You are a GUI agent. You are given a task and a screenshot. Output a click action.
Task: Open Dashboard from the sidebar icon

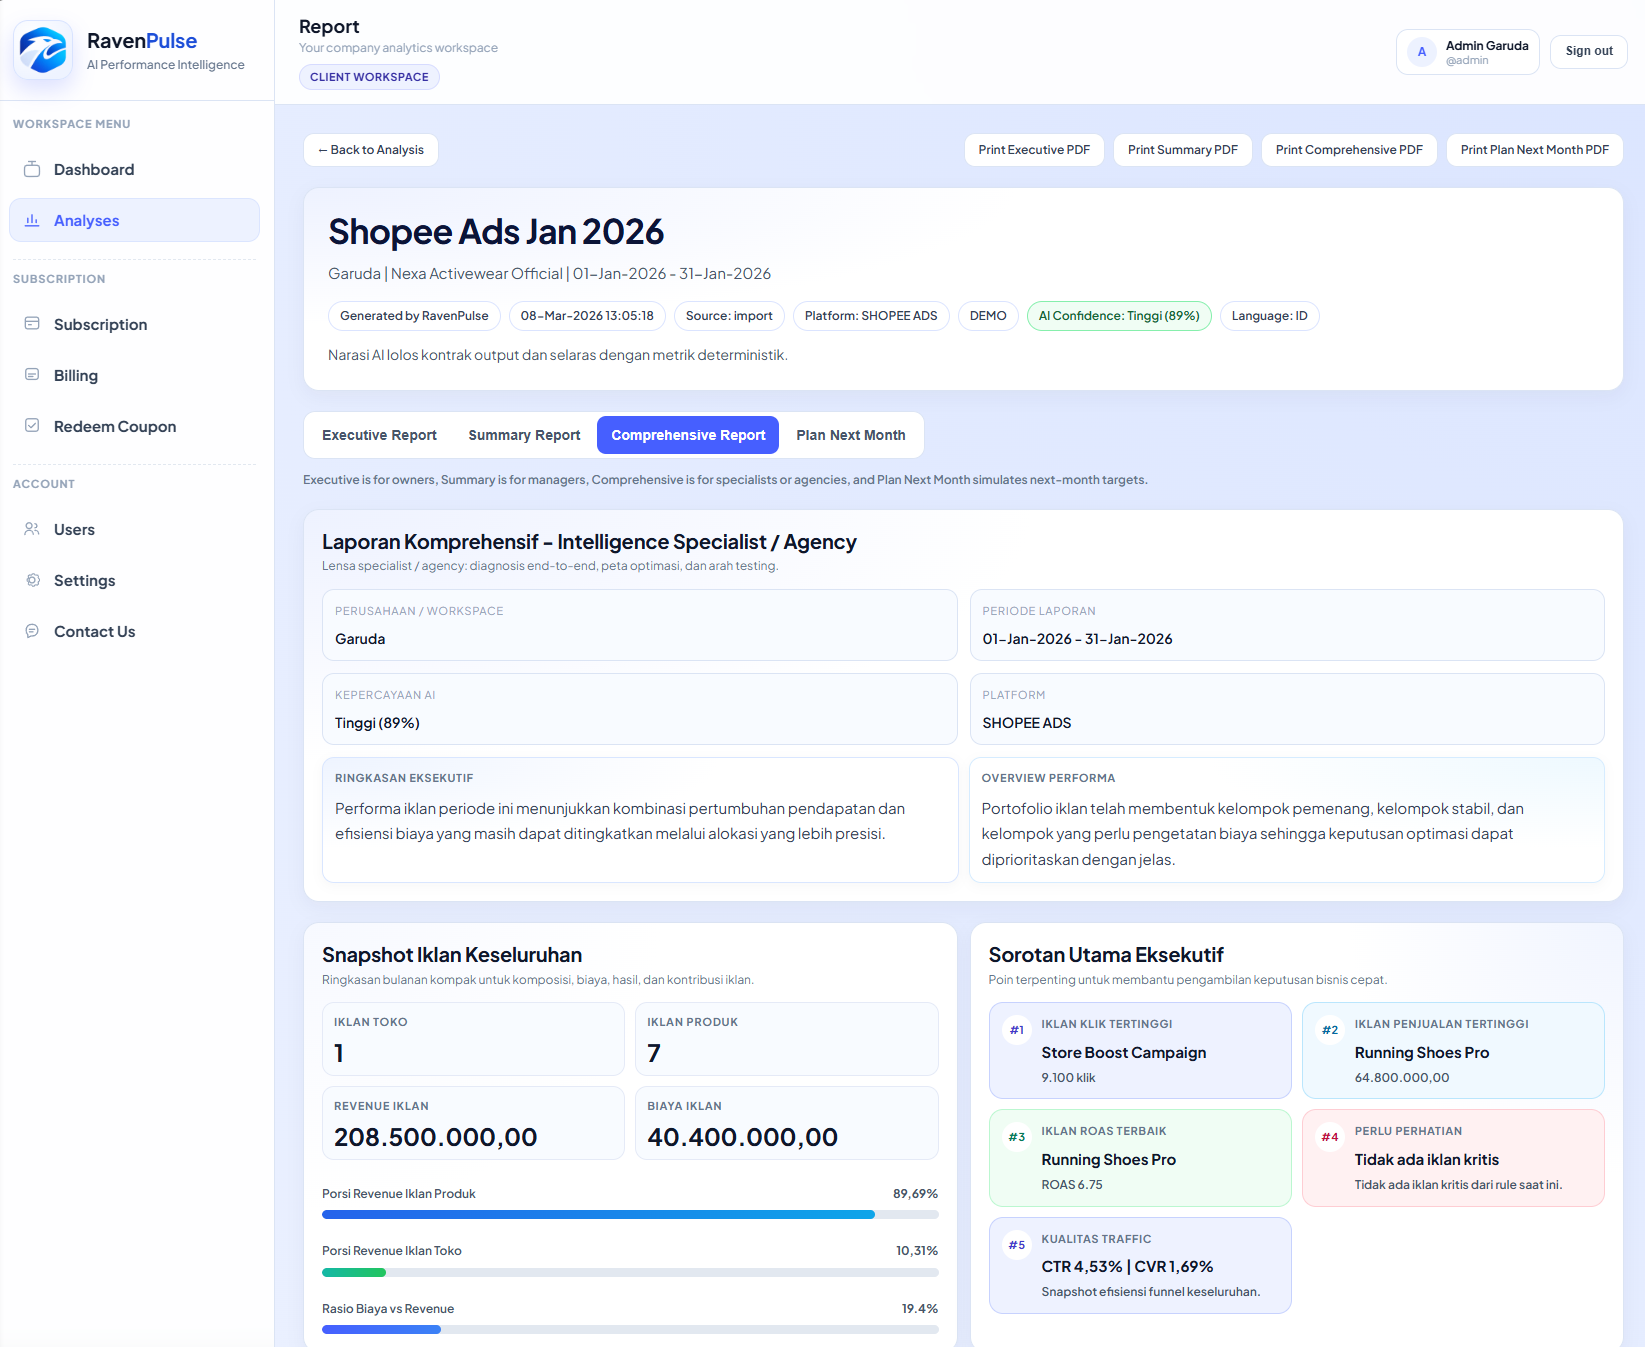click(x=33, y=169)
